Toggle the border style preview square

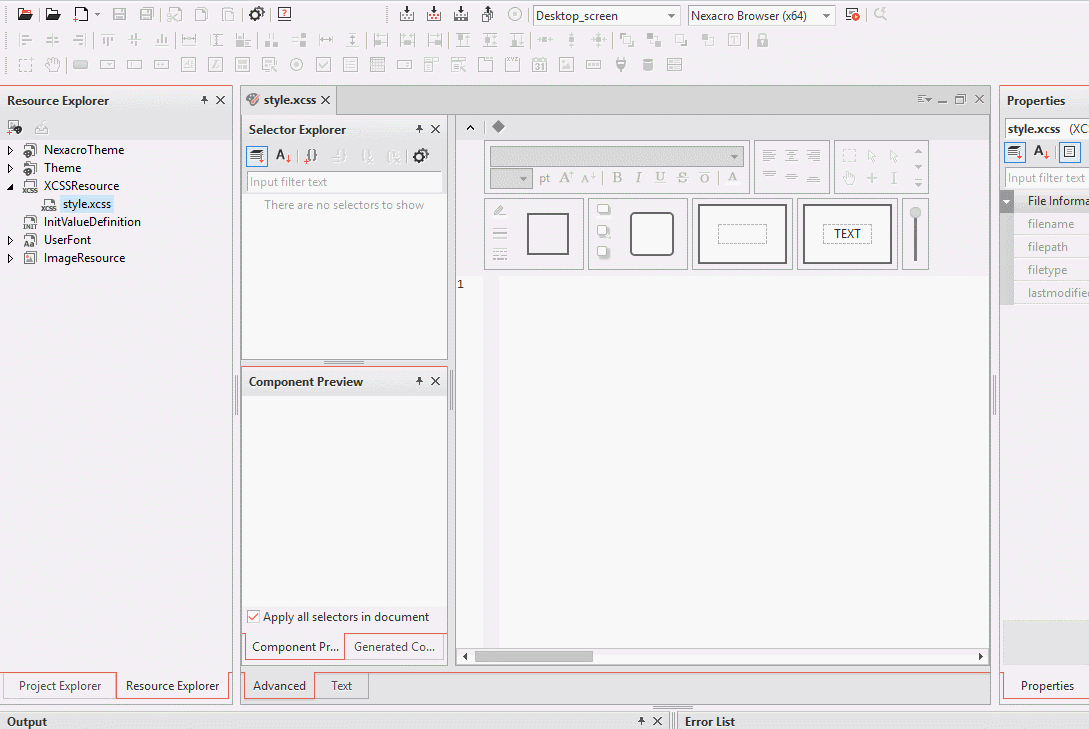point(547,234)
